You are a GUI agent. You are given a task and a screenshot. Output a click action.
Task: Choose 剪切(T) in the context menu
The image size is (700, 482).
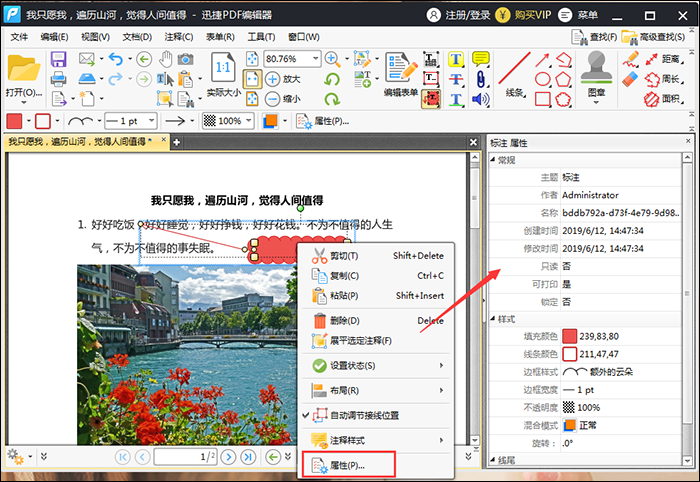[x=376, y=256]
